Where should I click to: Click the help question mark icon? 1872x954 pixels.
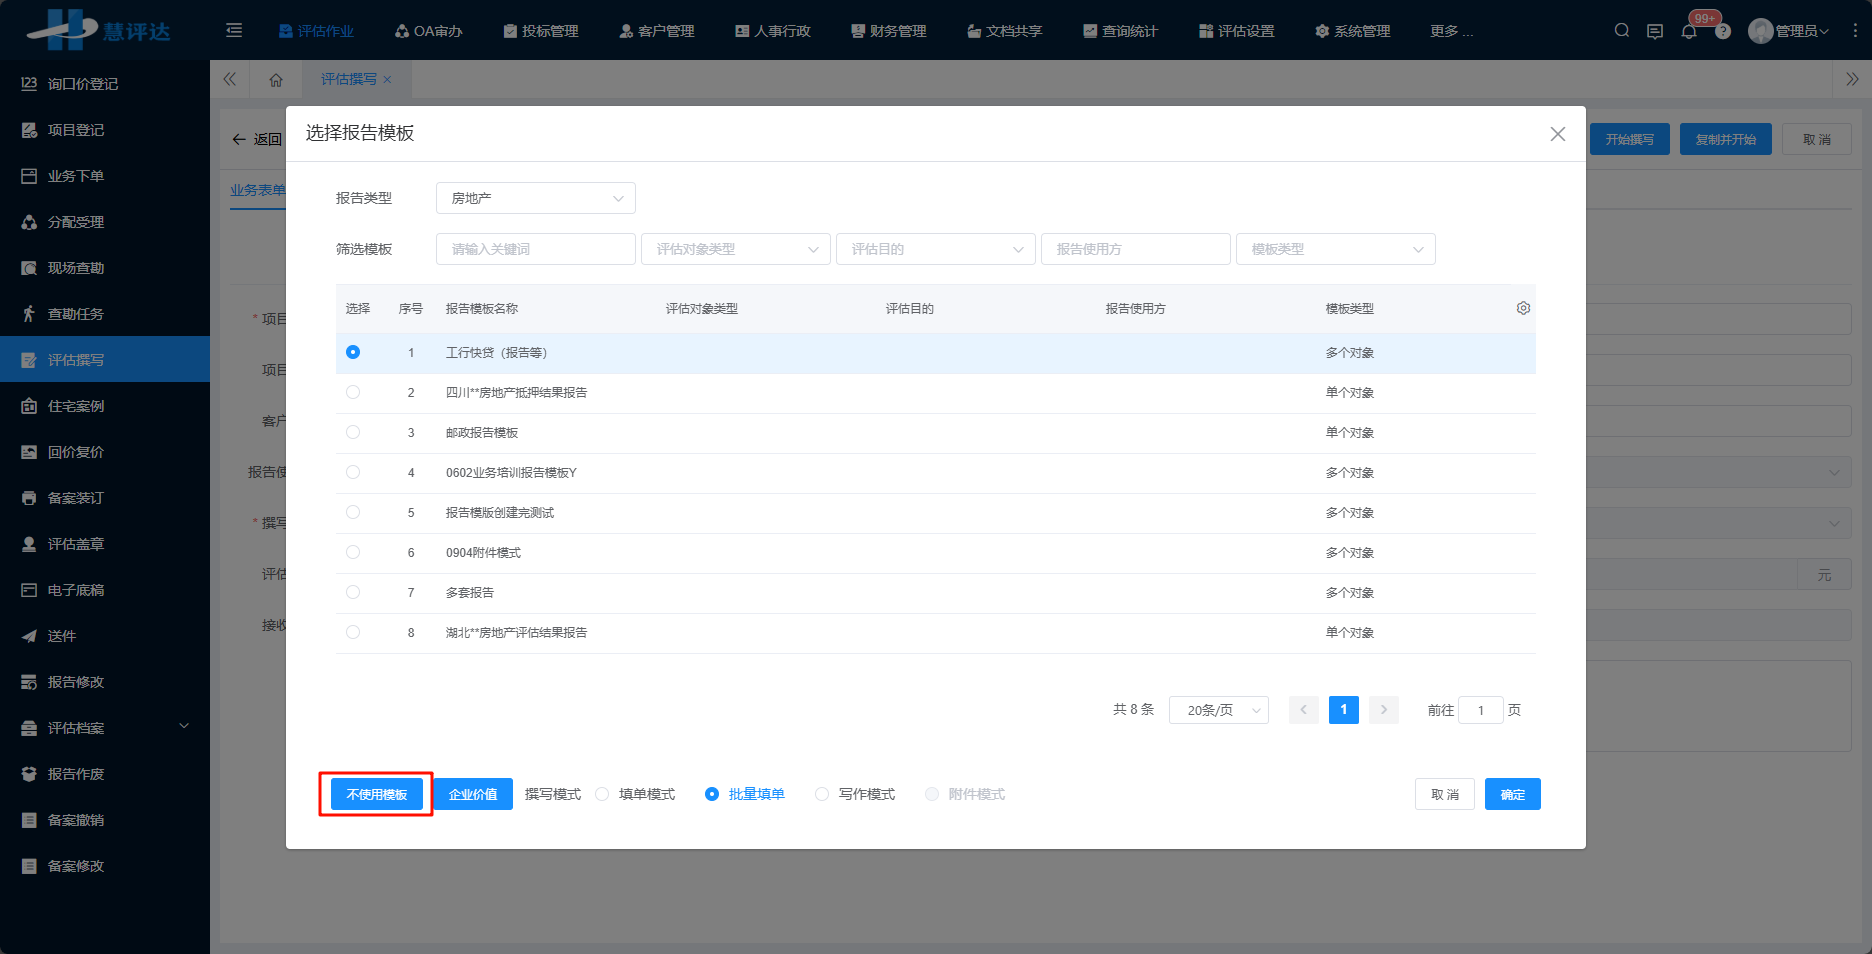click(x=1723, y=32)
